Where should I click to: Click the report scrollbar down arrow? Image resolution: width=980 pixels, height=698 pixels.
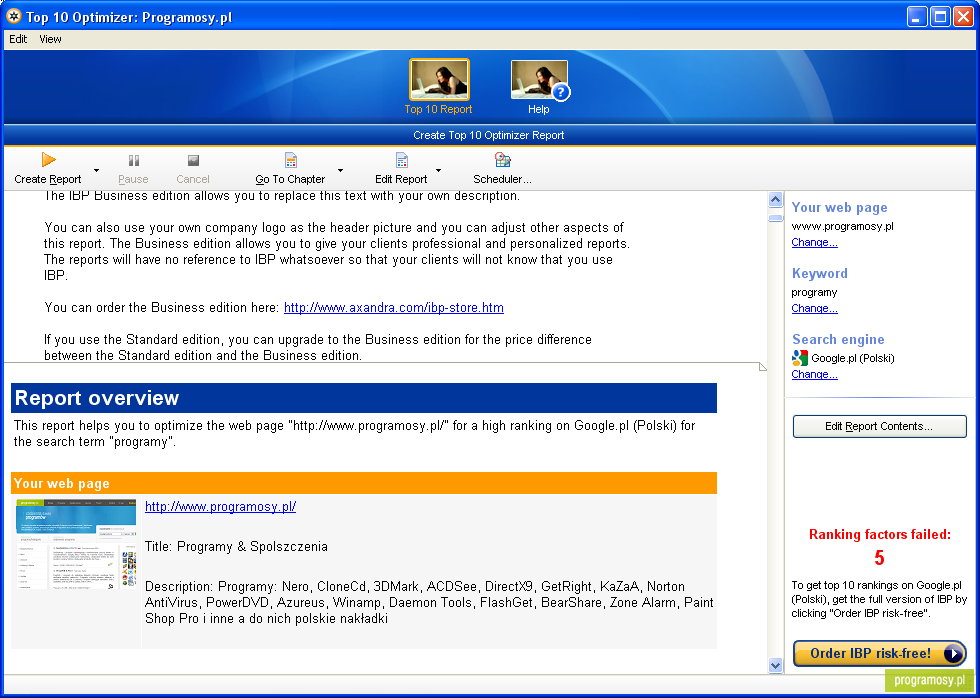[776, 666]
